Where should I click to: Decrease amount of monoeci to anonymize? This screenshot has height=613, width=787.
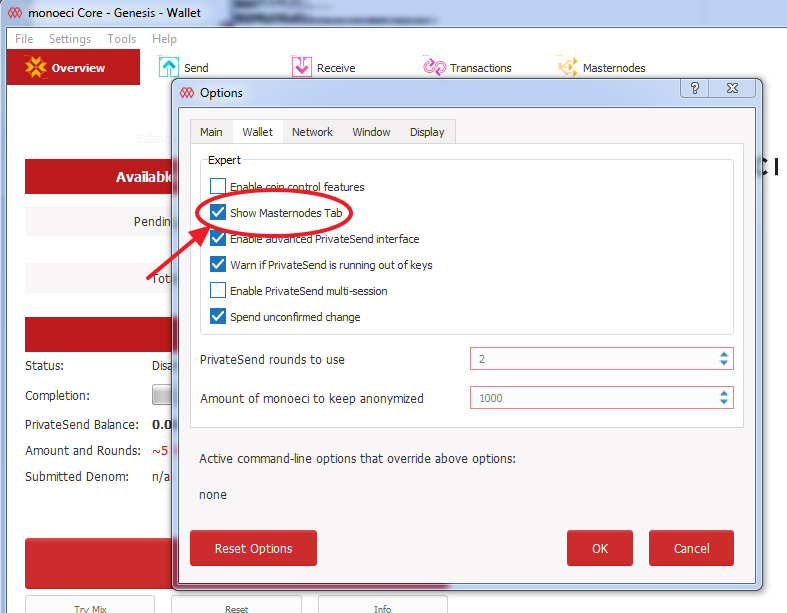(x=724, y=402)
